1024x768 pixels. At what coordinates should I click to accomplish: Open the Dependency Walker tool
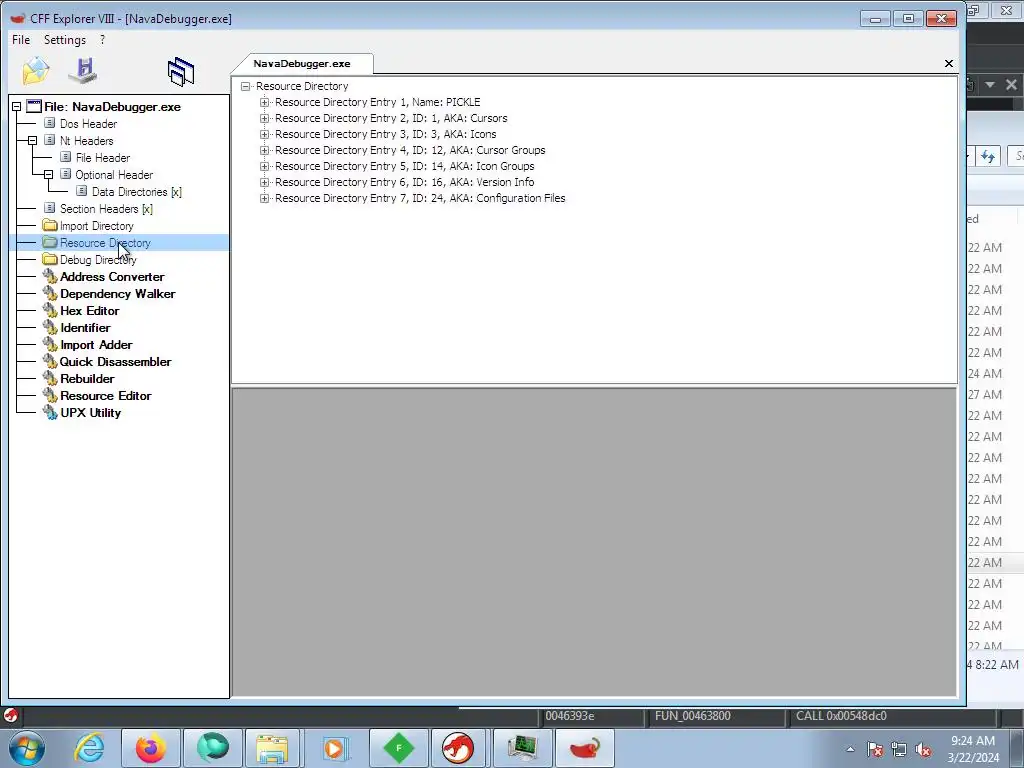(118, 293)
